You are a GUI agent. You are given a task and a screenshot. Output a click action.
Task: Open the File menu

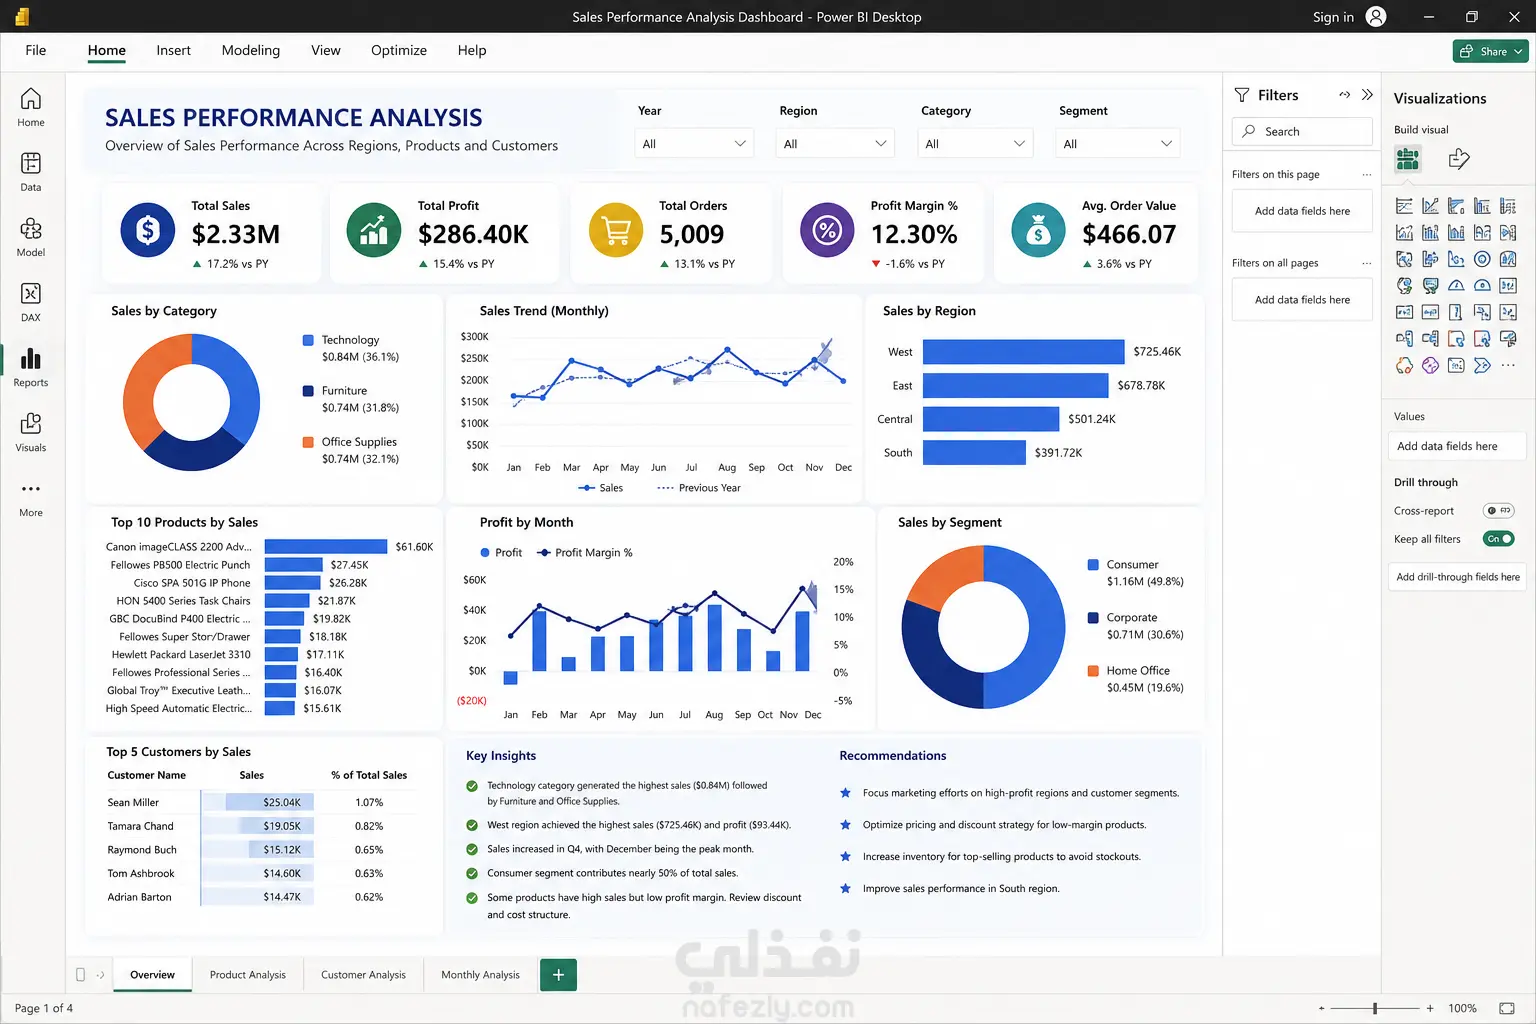coord(36,50)
